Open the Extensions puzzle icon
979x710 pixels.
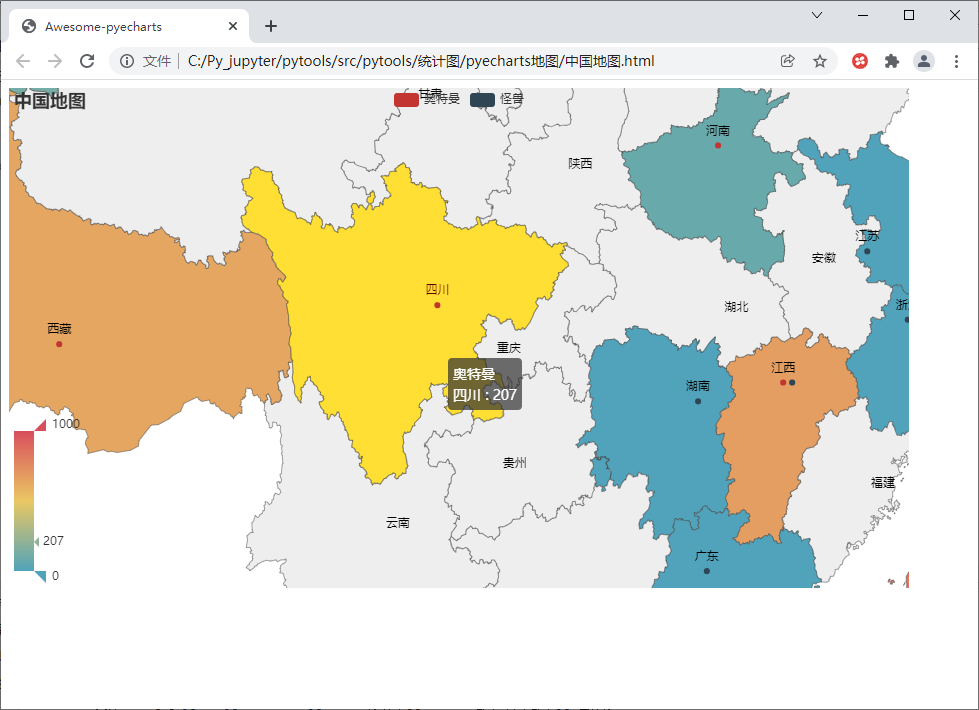pyautogui.click(x=892, y=61)
